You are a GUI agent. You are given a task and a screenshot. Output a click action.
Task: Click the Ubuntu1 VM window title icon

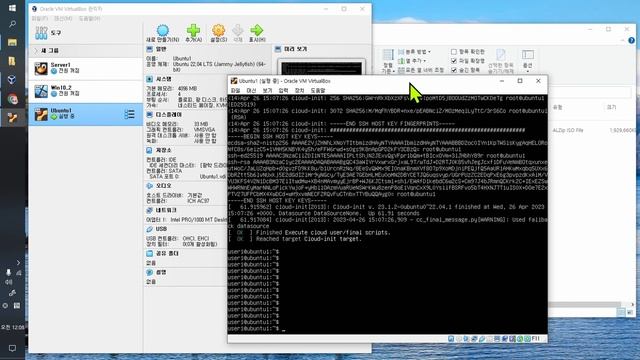pyautogui.click(x=234, y=81)
